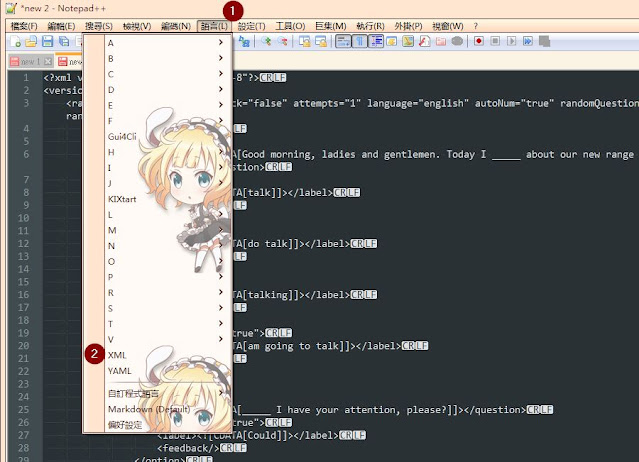Stop macro recording icon
Viewport: 639px width, 462px height.
click(495, 41)
